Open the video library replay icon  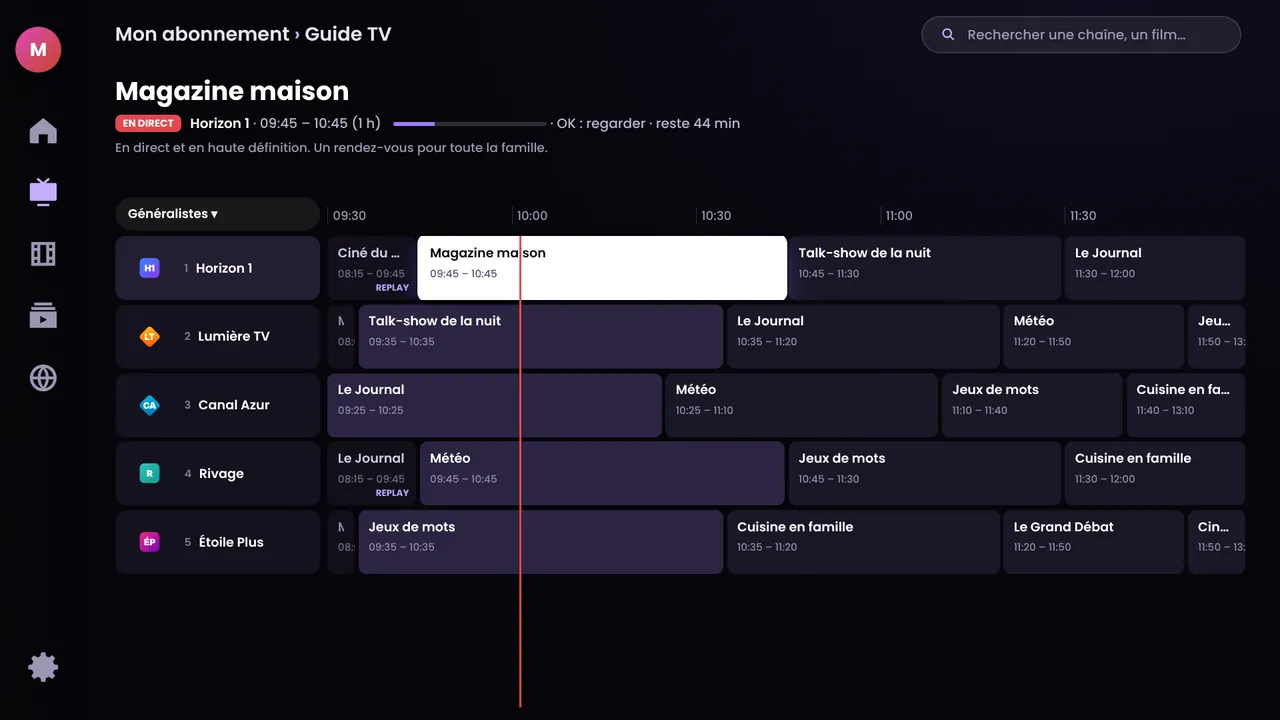tap(43, 316)
